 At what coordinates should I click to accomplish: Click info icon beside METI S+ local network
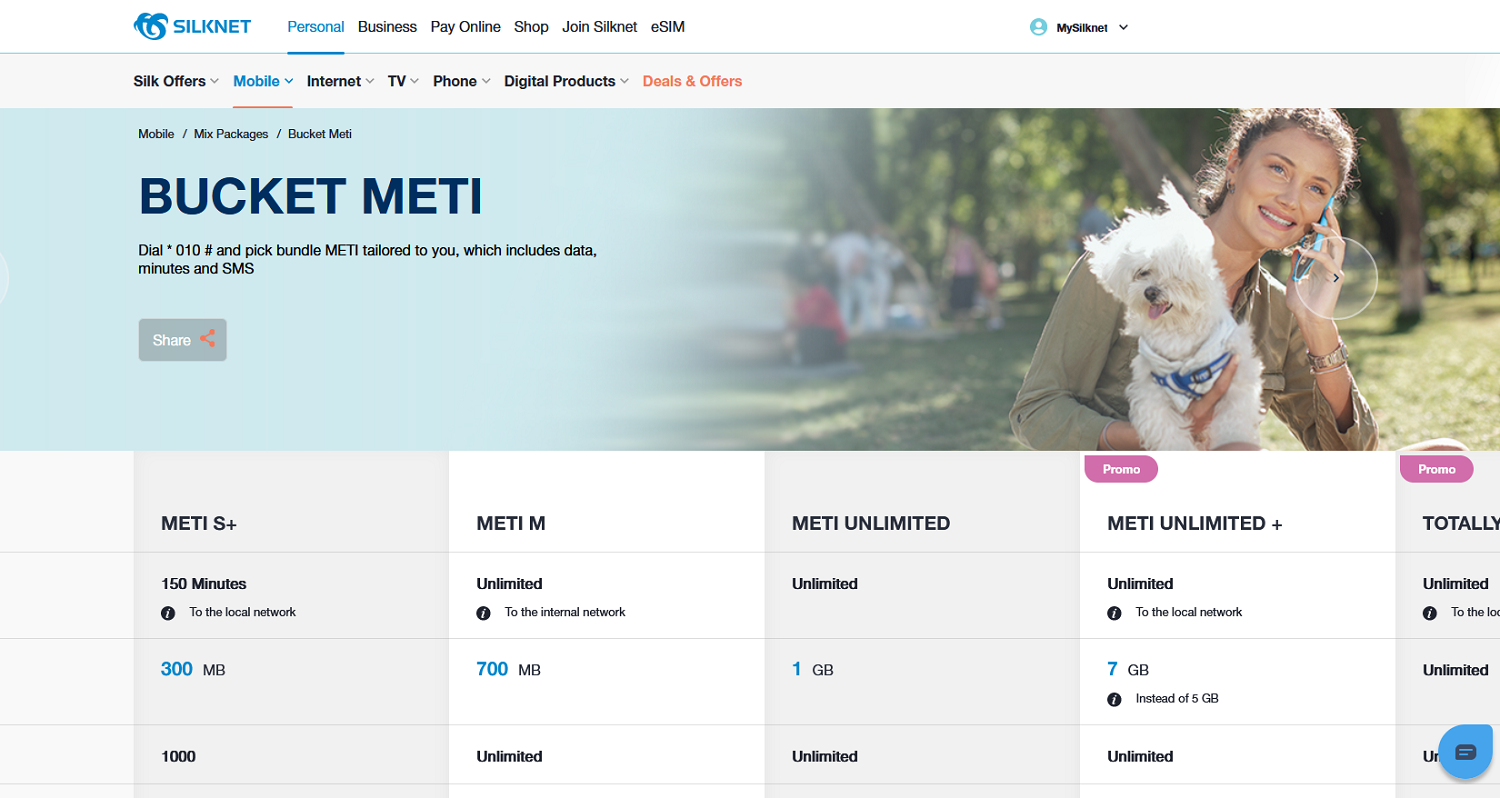click(x=168, y=613)
